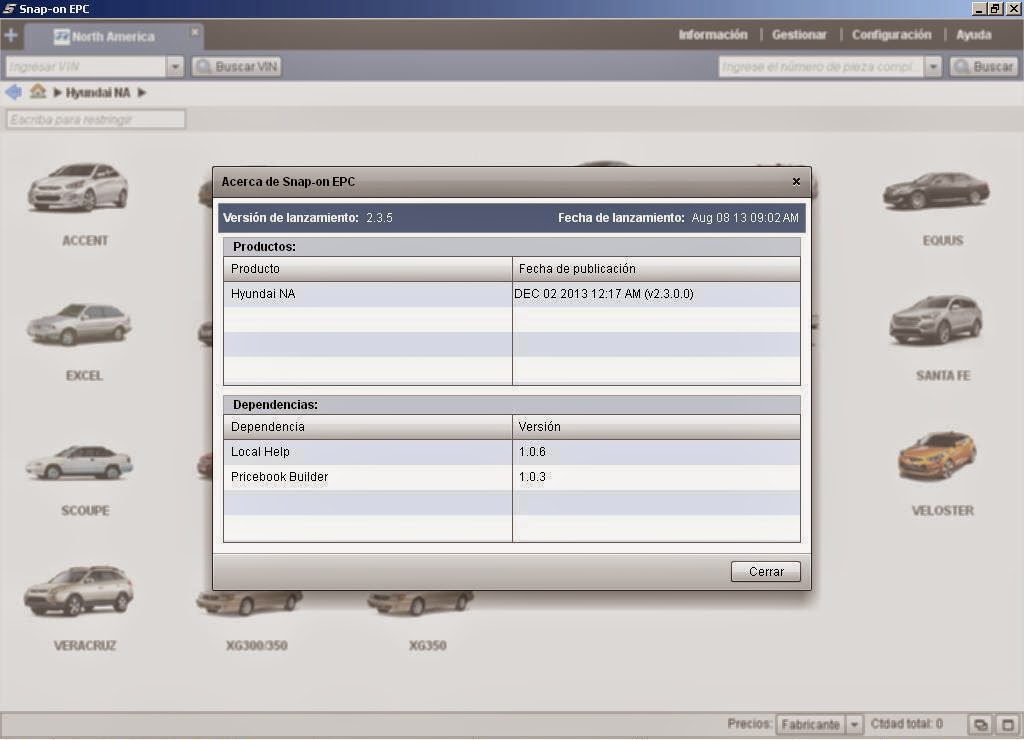Select the XG300/350 car thumbnail
Viewport: 1024px width, 740px height.
pyautogui.click(x=249, y=603)
